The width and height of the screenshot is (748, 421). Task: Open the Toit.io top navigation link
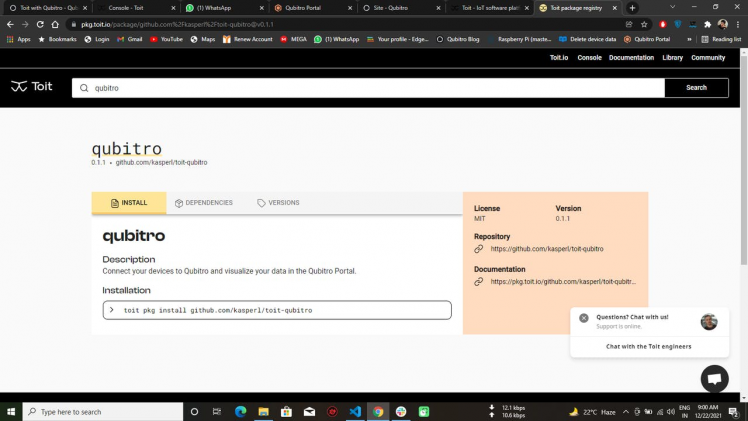tap(559, 58)
